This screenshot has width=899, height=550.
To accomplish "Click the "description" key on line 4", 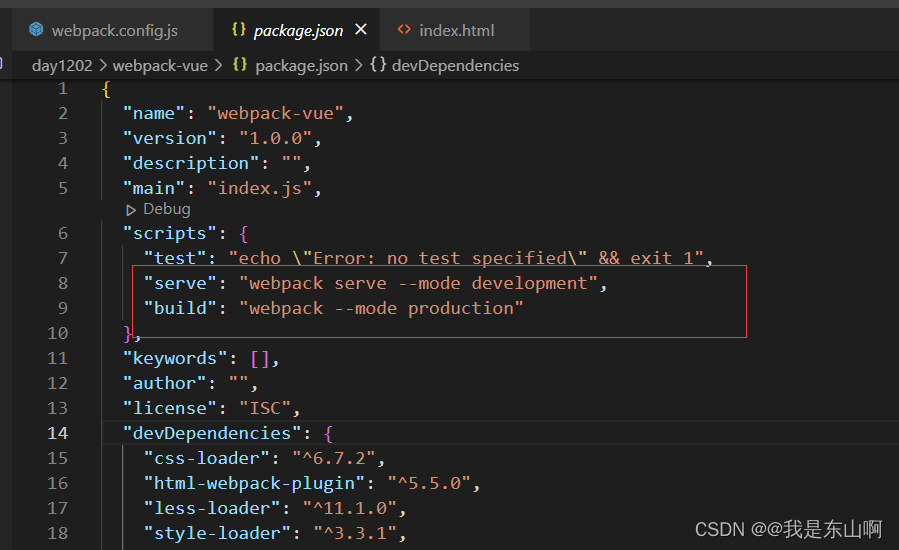I will (191, 163).
